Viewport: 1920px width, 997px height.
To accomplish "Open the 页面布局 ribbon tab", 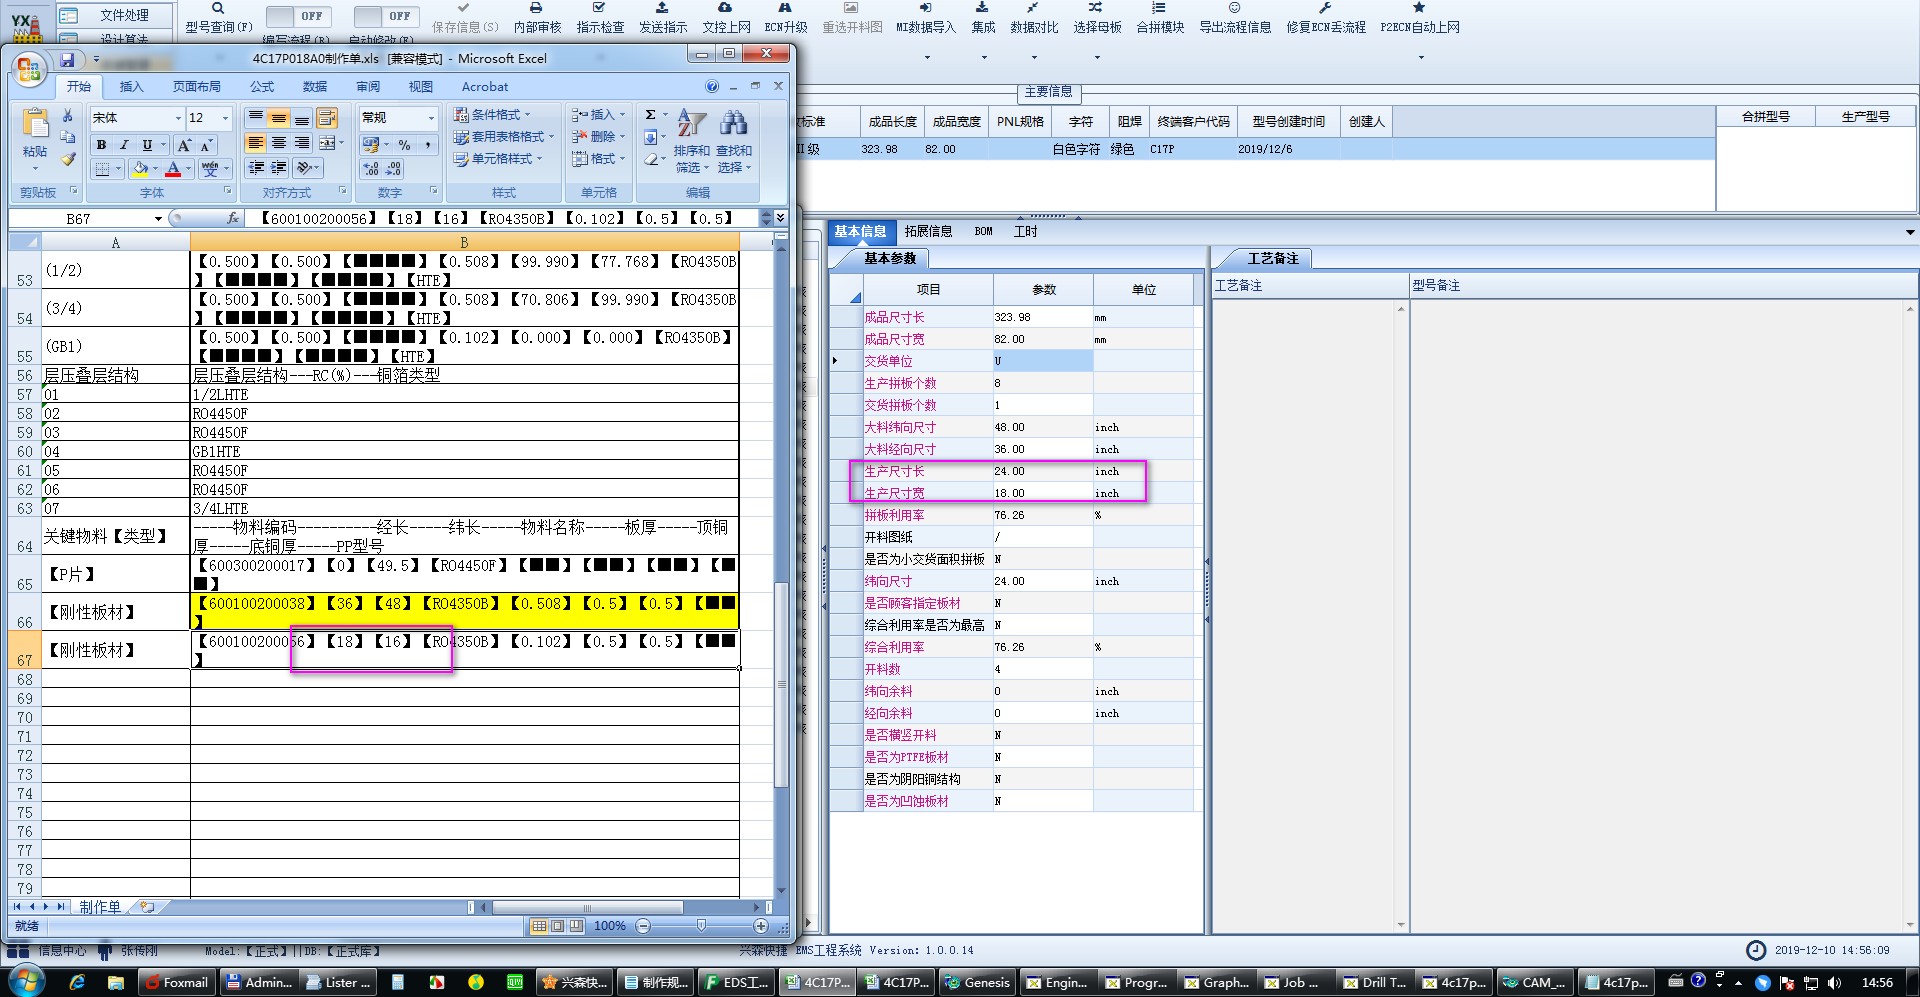I will pos(197,87).
